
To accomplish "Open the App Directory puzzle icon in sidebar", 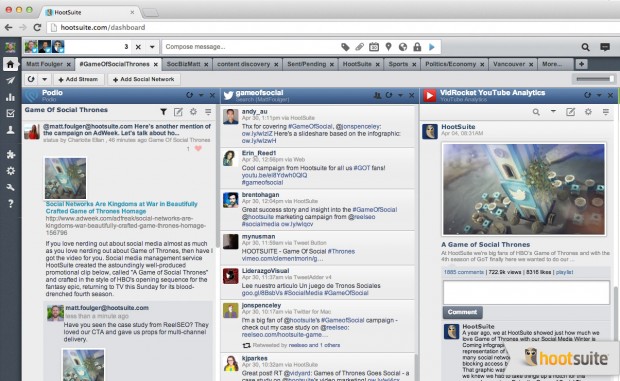I will 10,155.
